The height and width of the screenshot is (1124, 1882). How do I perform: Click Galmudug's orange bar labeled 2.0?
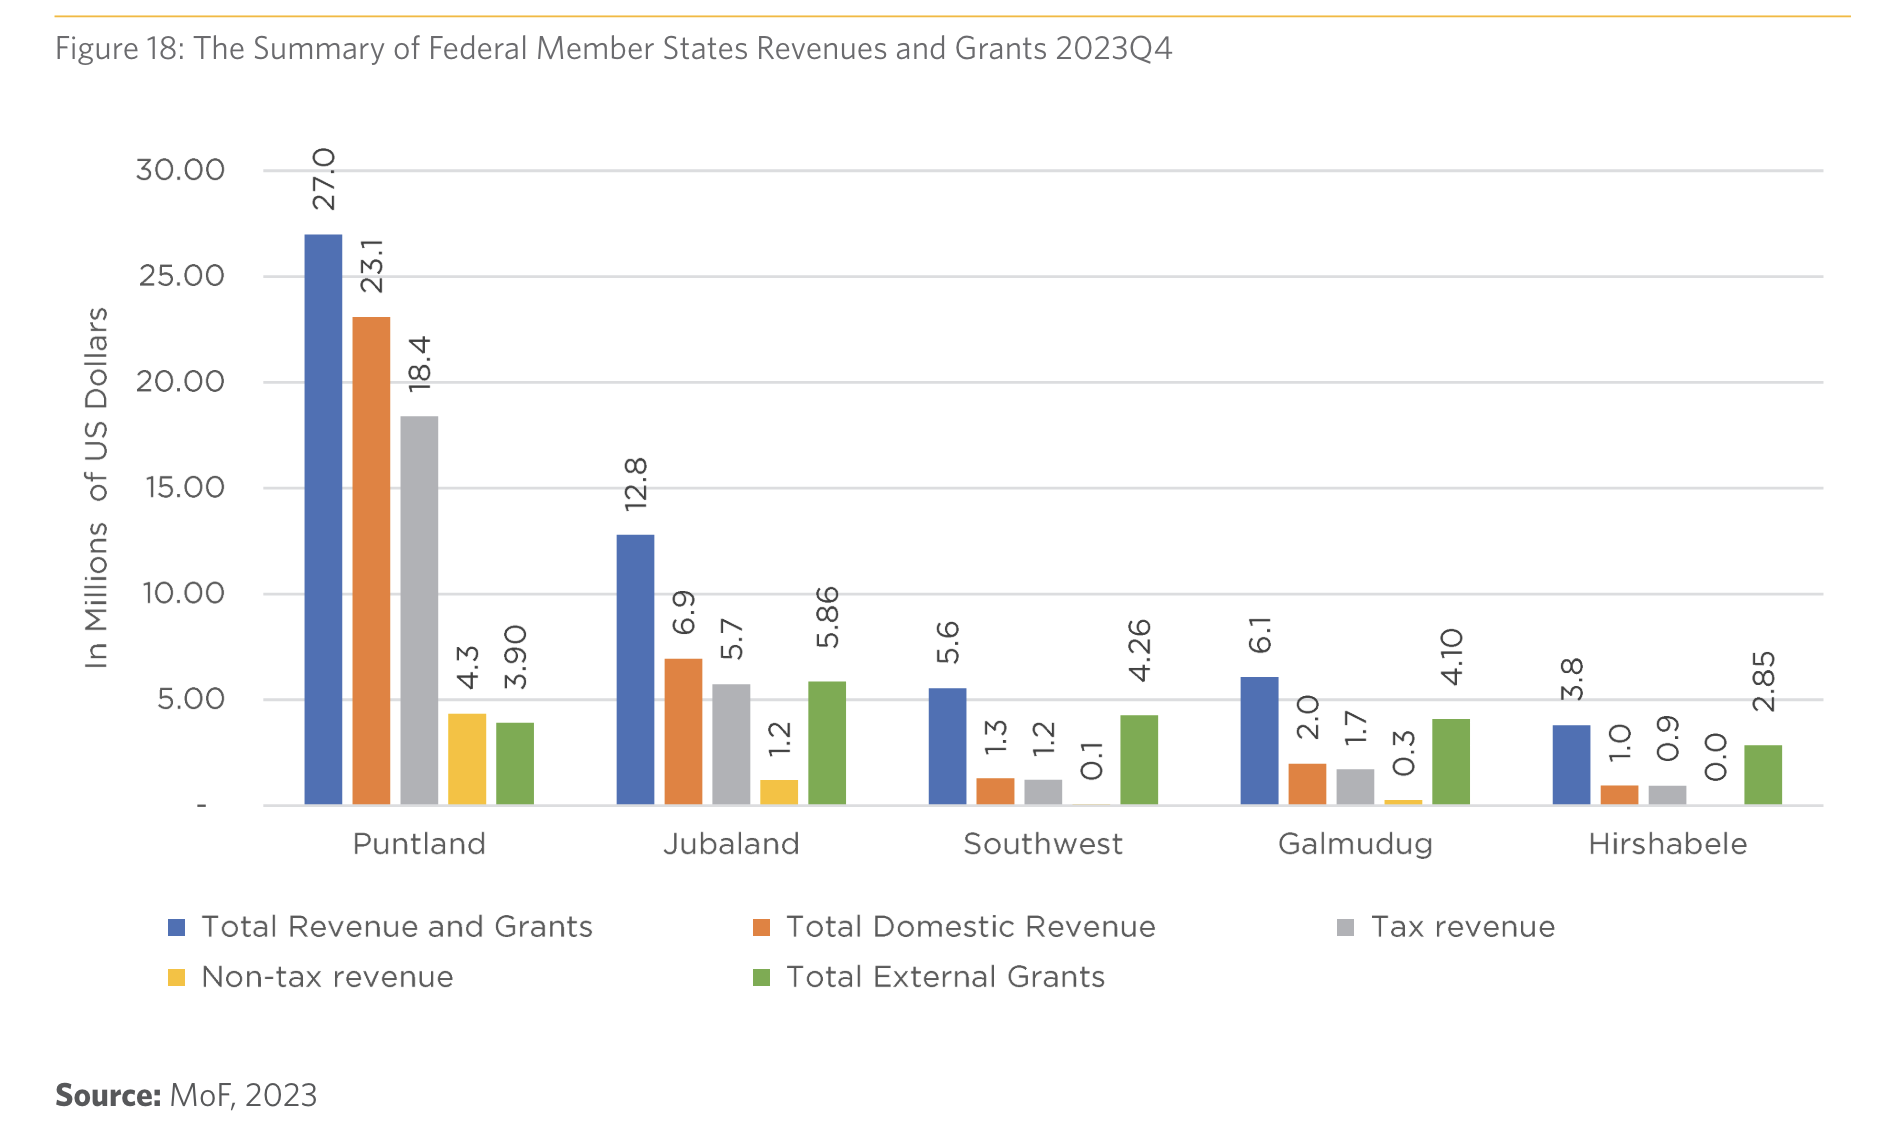tap(1307, 784)
